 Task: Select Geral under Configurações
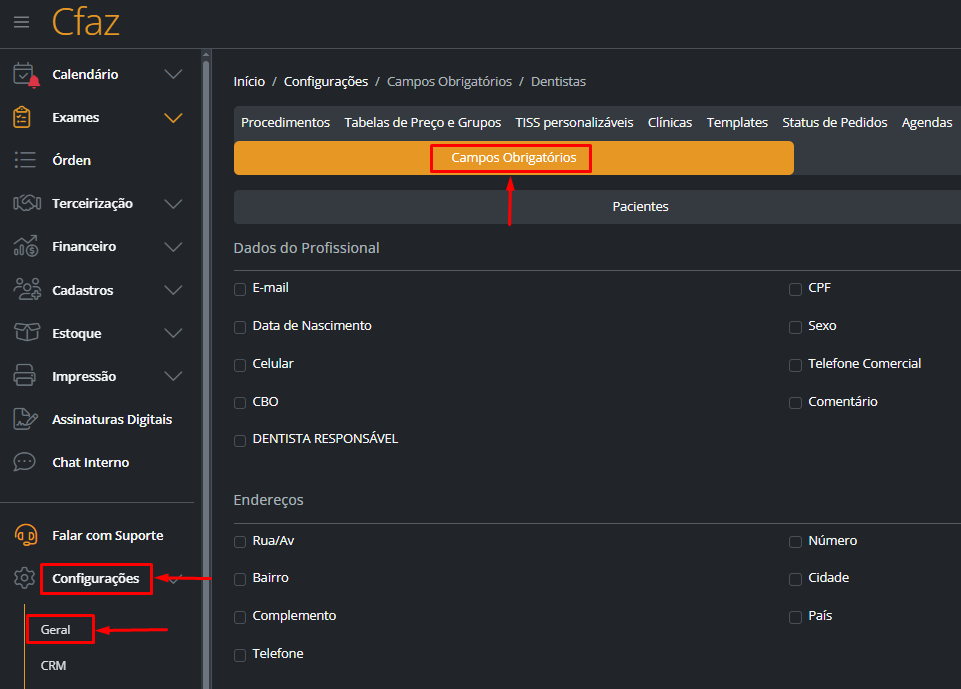point(56,630)
